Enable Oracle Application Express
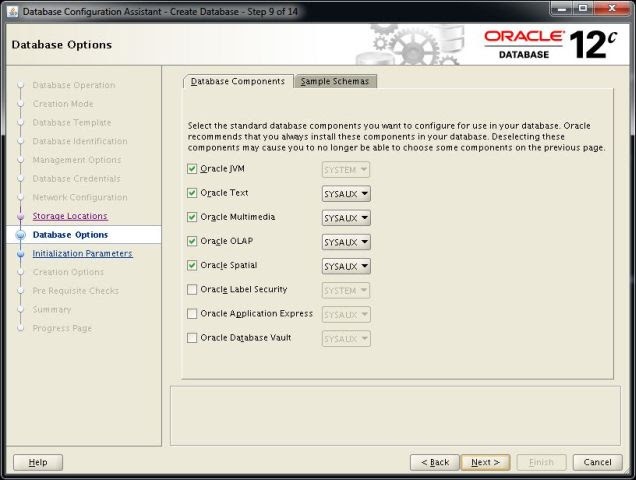636x480 pixels. pyautogui.click(x=192, y=314)
